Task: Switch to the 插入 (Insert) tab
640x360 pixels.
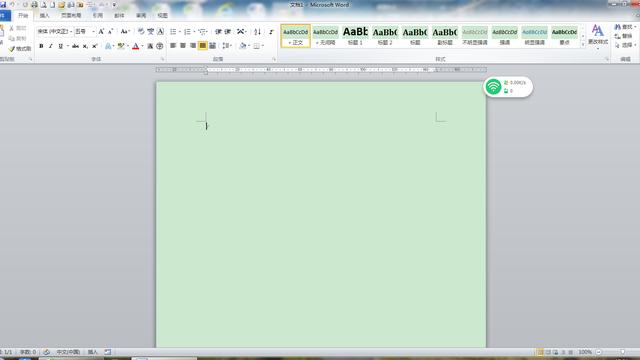Action: (x=44, y=16)
